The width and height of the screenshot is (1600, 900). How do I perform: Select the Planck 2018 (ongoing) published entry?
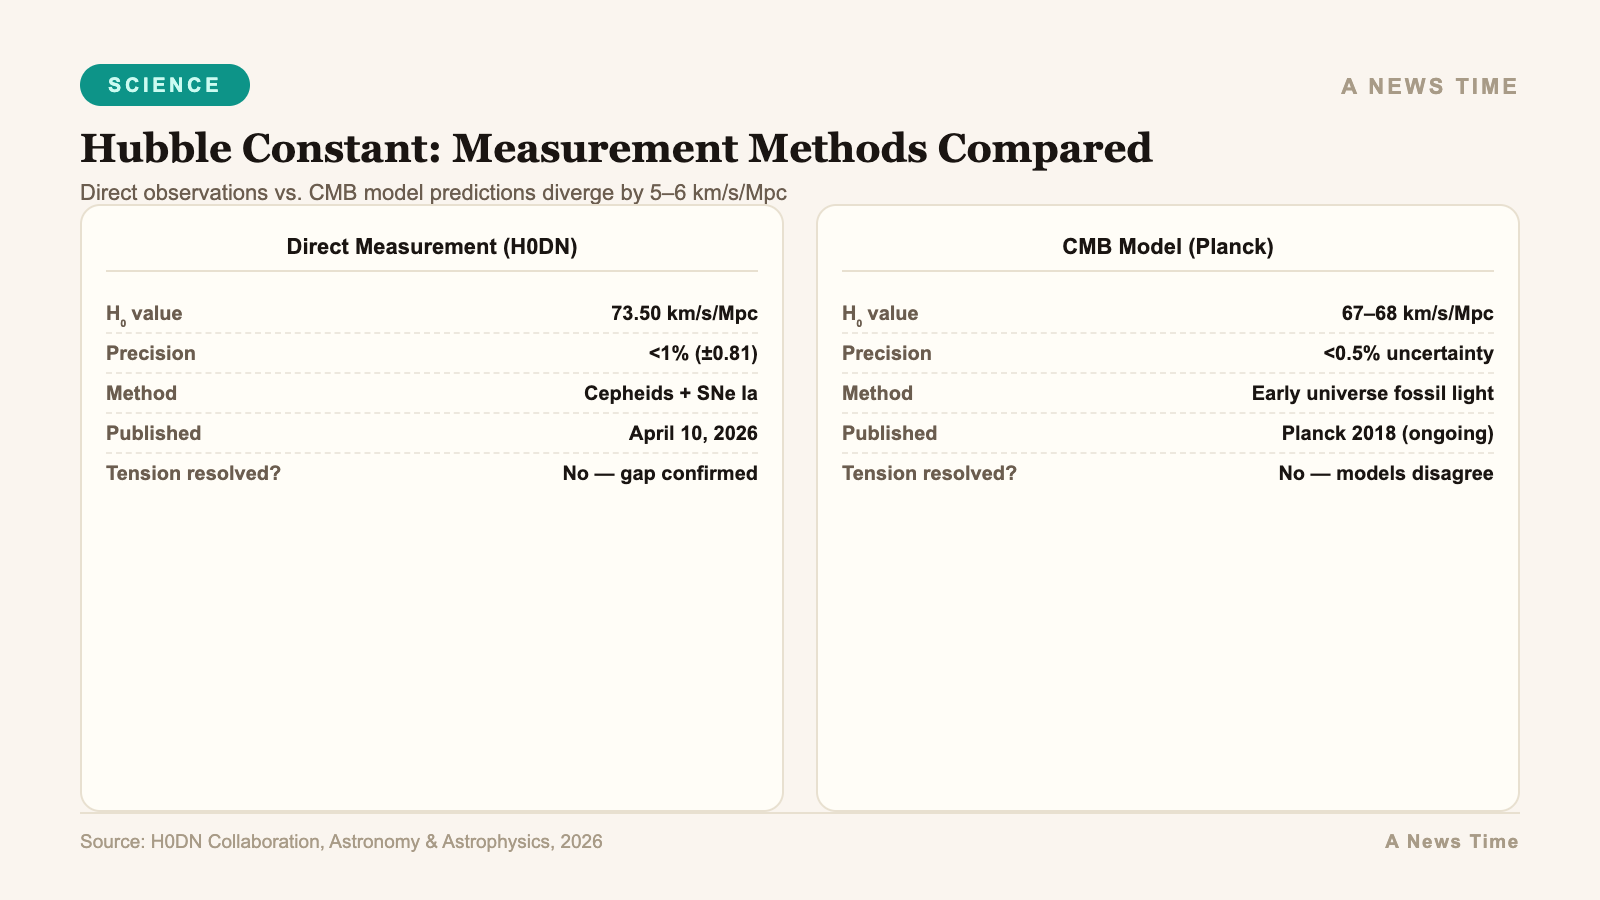[1388, 433]
